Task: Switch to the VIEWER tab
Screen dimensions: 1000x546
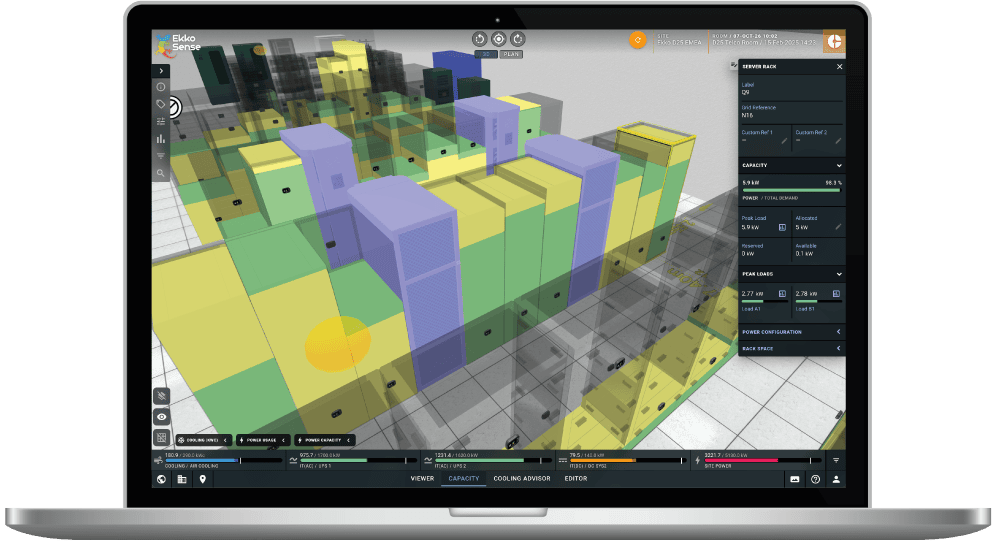Action: 422,478
